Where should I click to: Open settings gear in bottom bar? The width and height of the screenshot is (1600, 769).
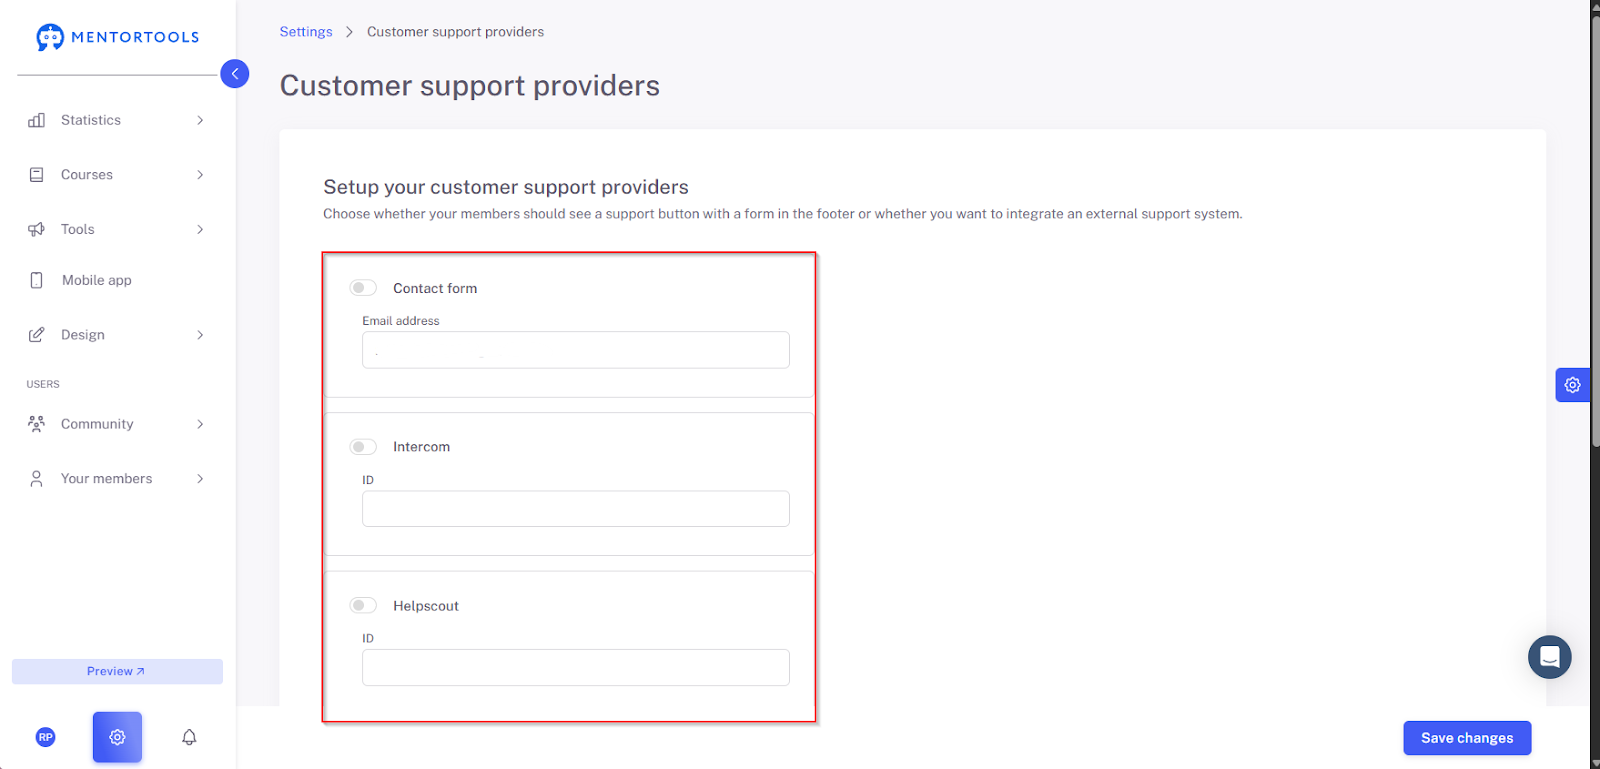pyautogui.click(x=117, y=737)
